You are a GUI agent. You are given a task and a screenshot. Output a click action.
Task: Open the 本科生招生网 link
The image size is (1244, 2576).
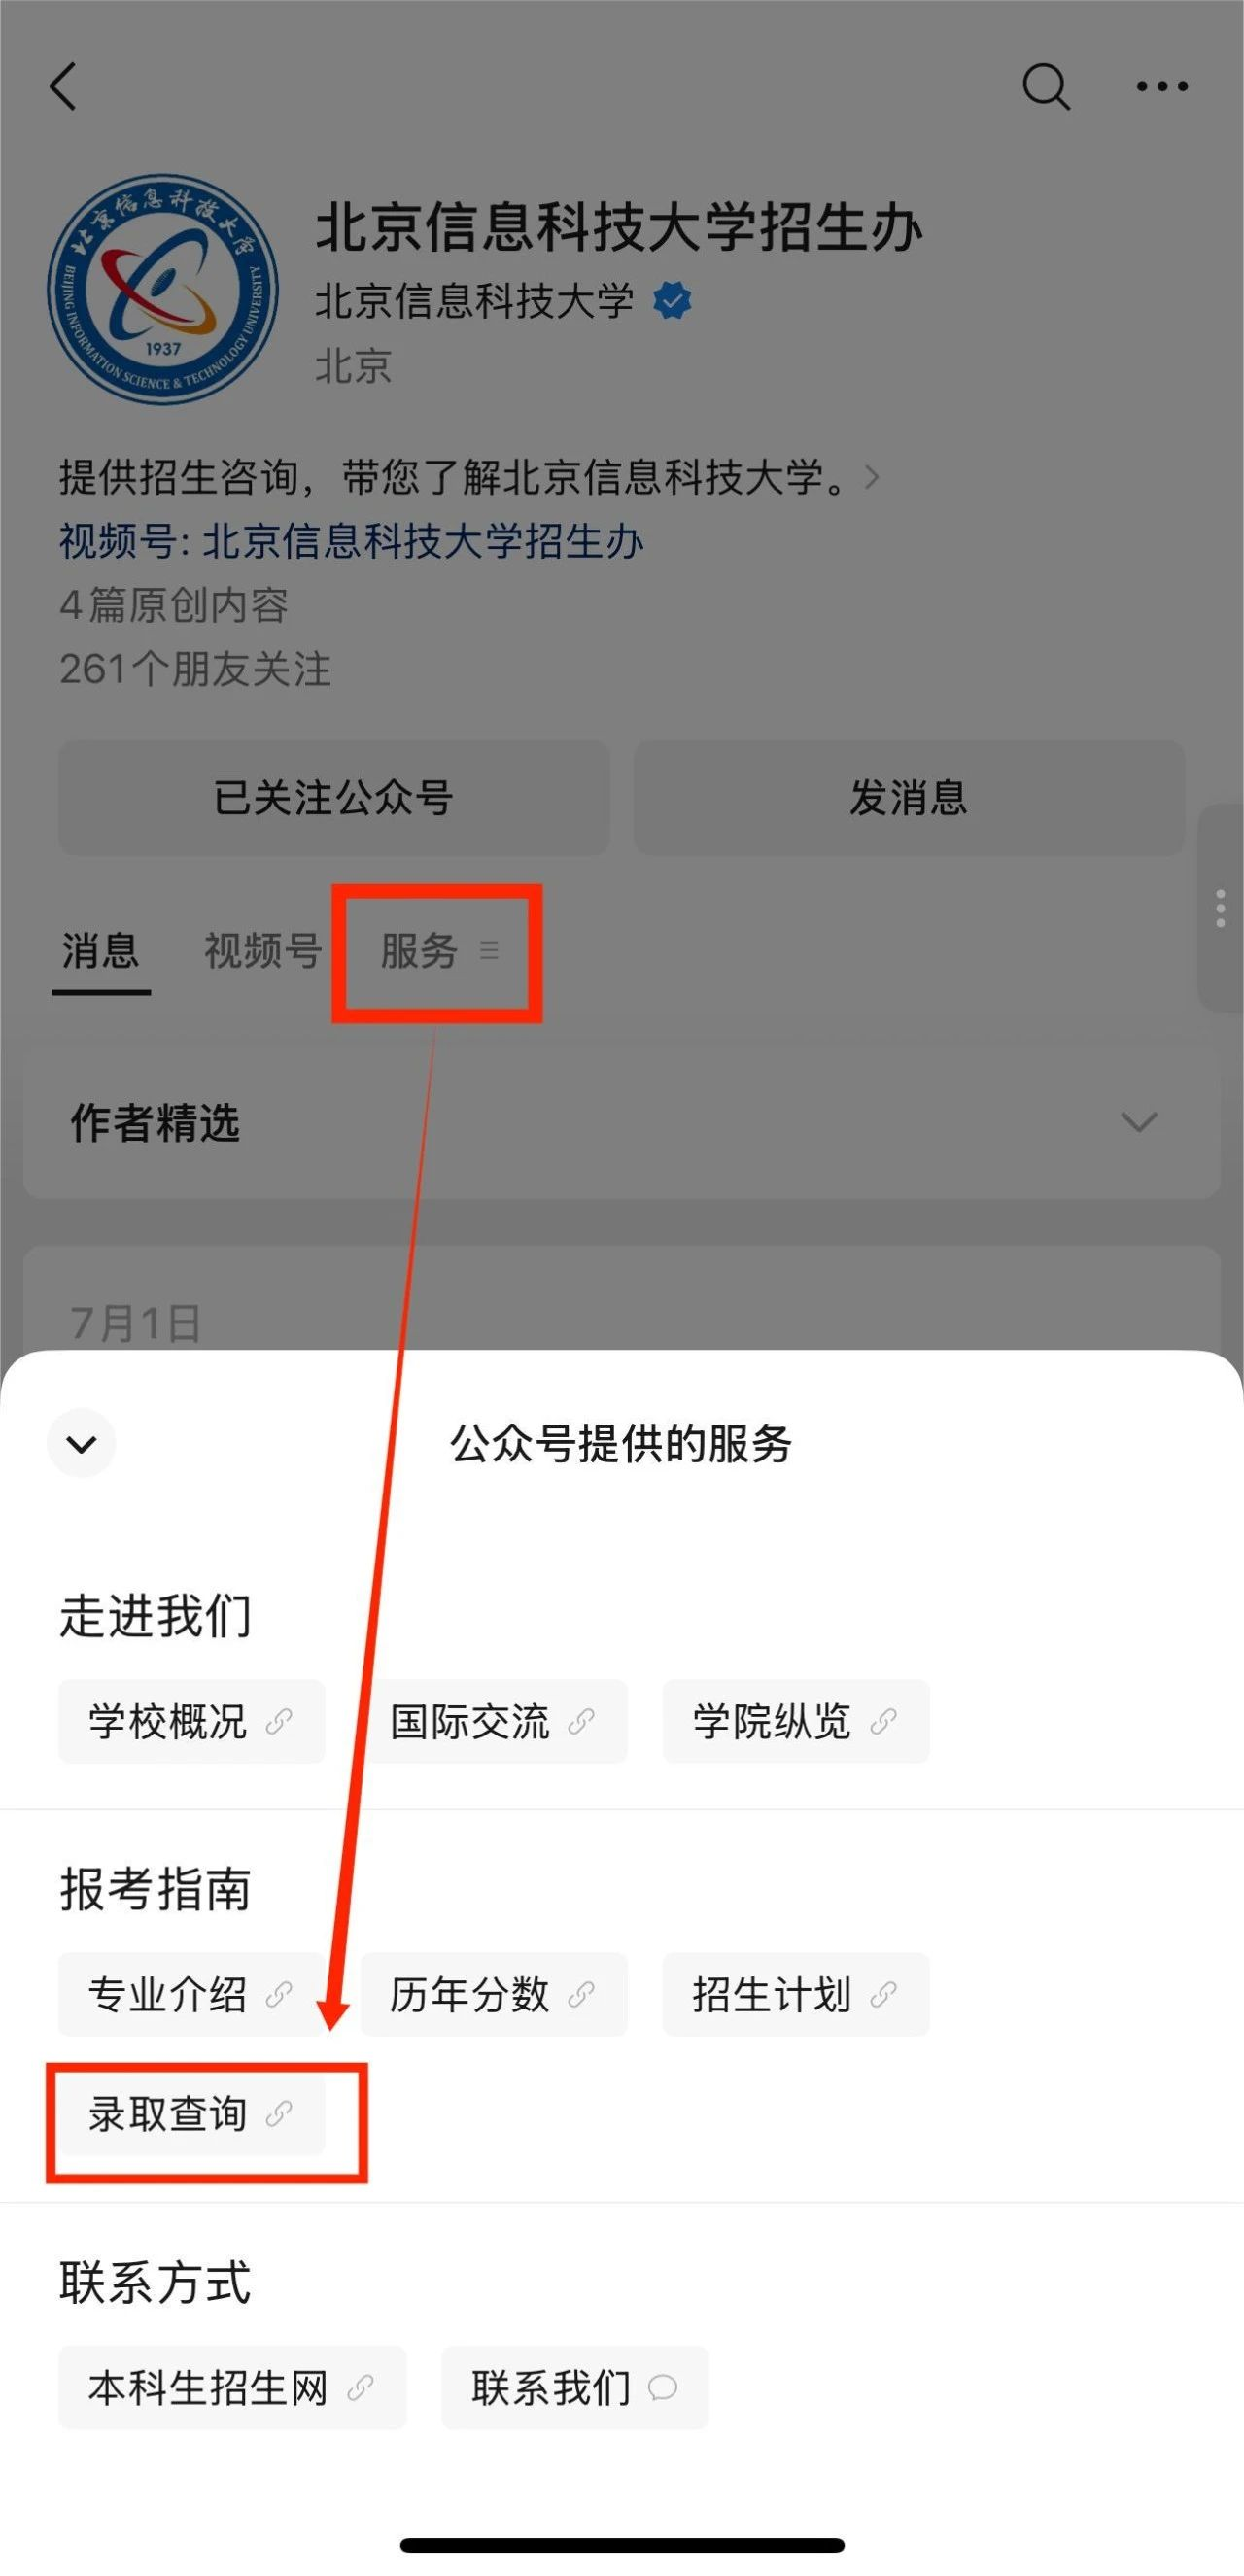point(232,2387)
